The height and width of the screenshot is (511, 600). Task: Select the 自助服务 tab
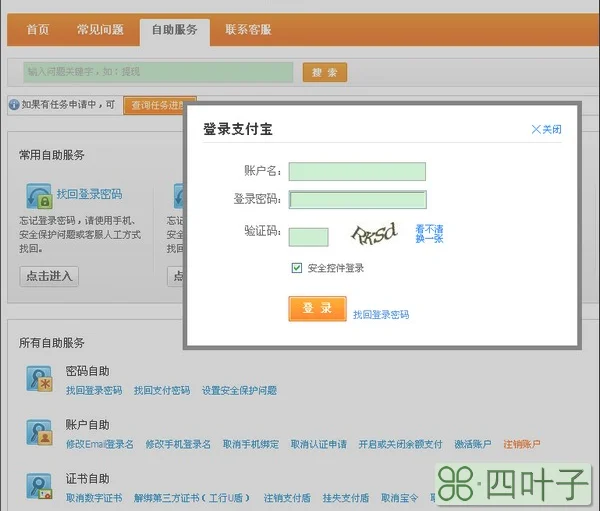[174, 30]
